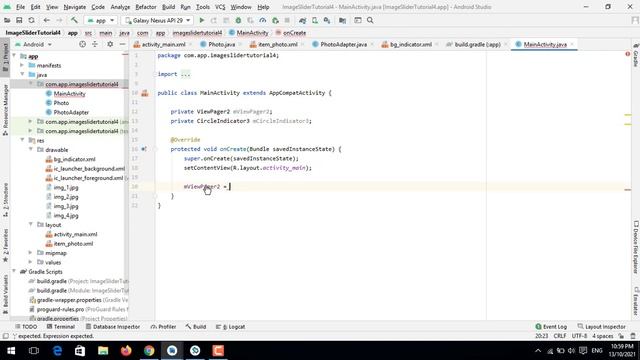The image size is (640, 360).
Task: Open the AVD Manager icon
Action: tap(315, 20)
